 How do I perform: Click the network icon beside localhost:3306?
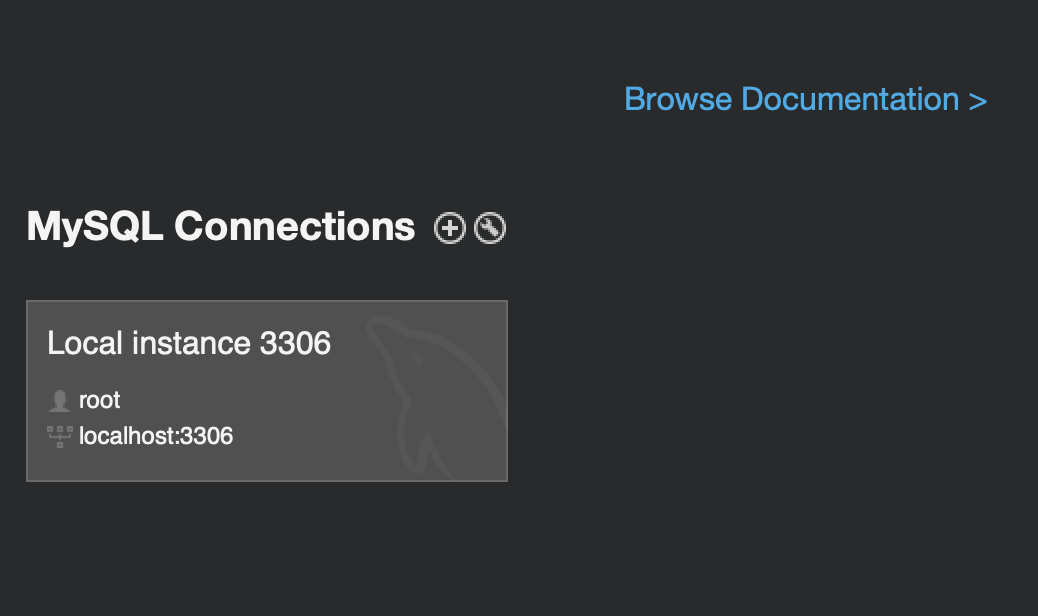pyautogui.click(x=58, y=435)
